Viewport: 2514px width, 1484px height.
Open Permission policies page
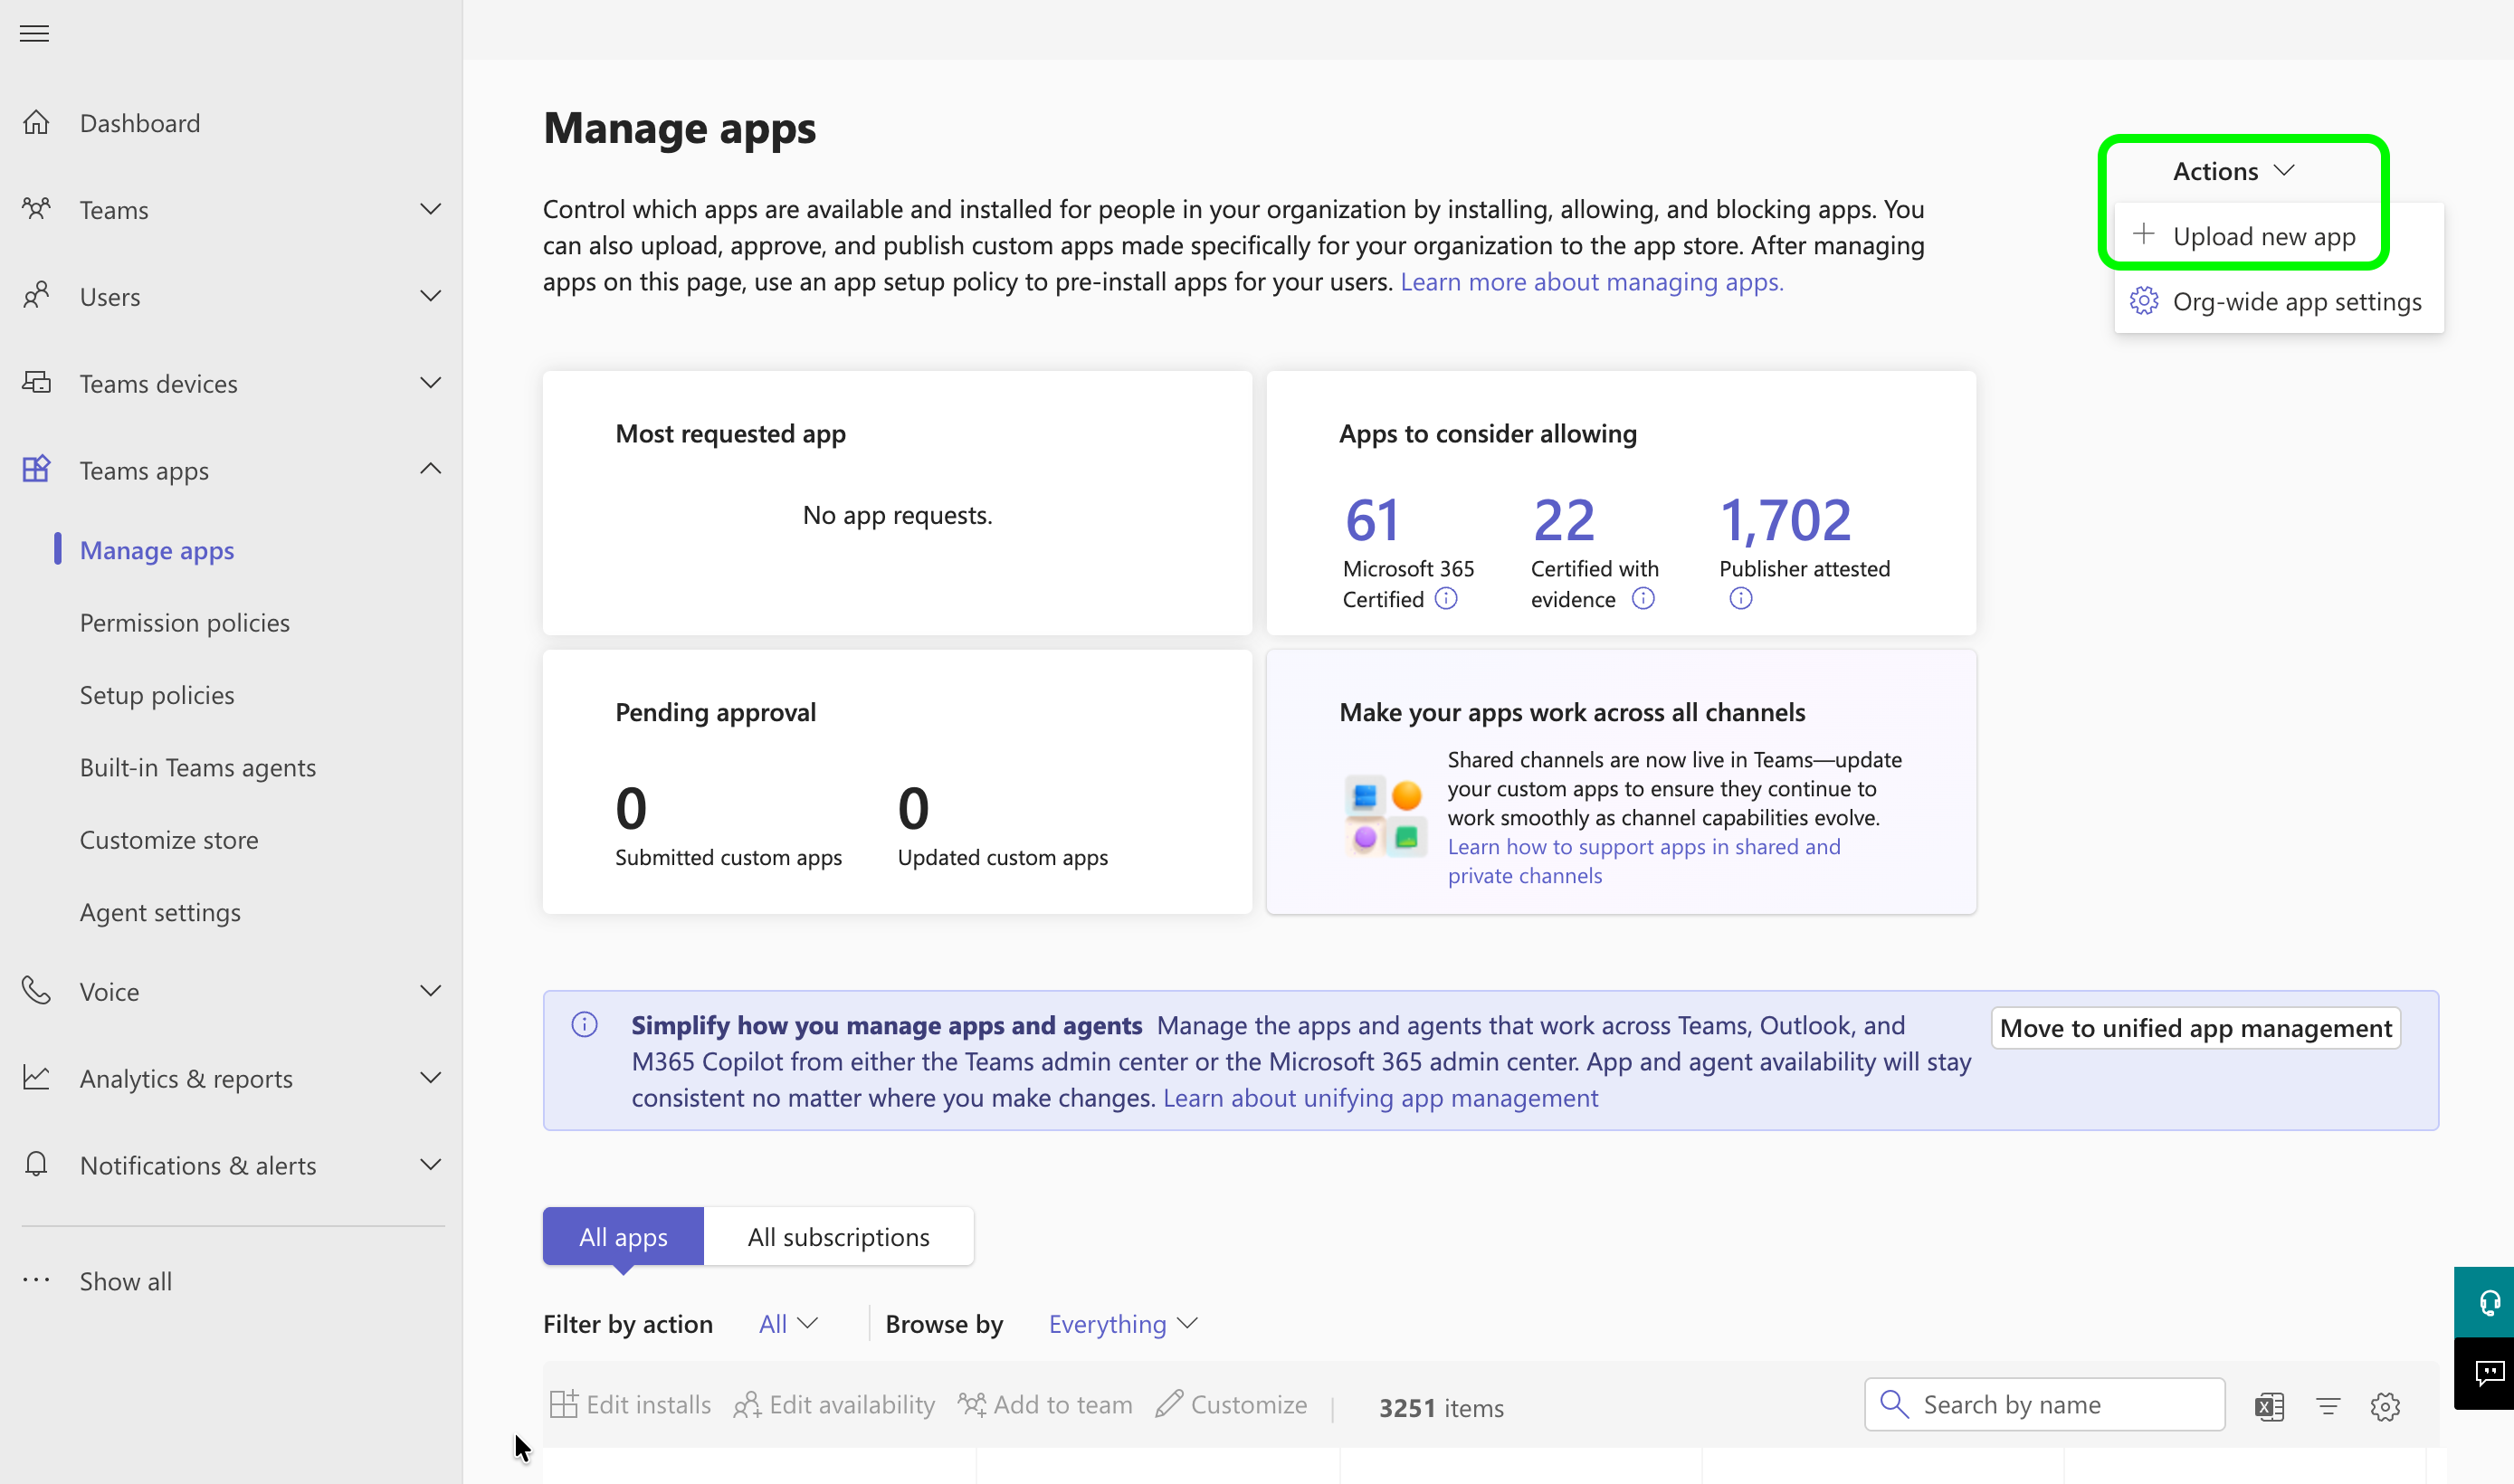[185, 622]
